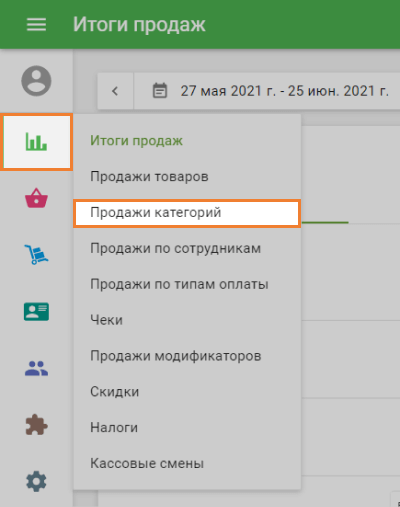Image resolution: width=400 pixels, height=507 pixels.
Task: Select Продажи товаров menu item
Action: point(187,177)
